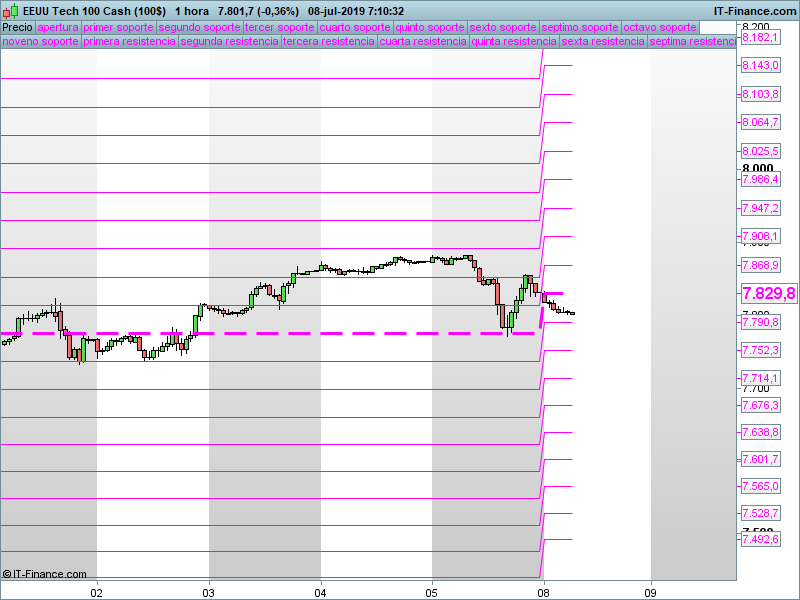This screenshot has height=600, width=800.
Task: Click the 02 date marker on time axis
Action: point(96,593)
